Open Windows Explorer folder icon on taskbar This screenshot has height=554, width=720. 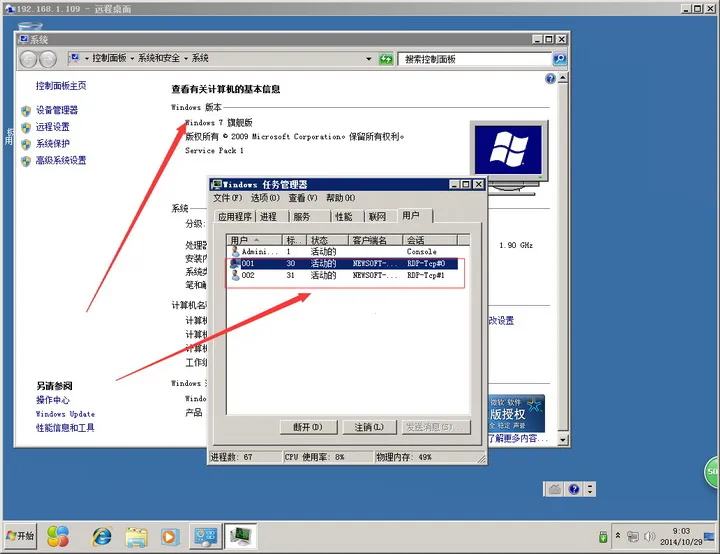(136, 537)
